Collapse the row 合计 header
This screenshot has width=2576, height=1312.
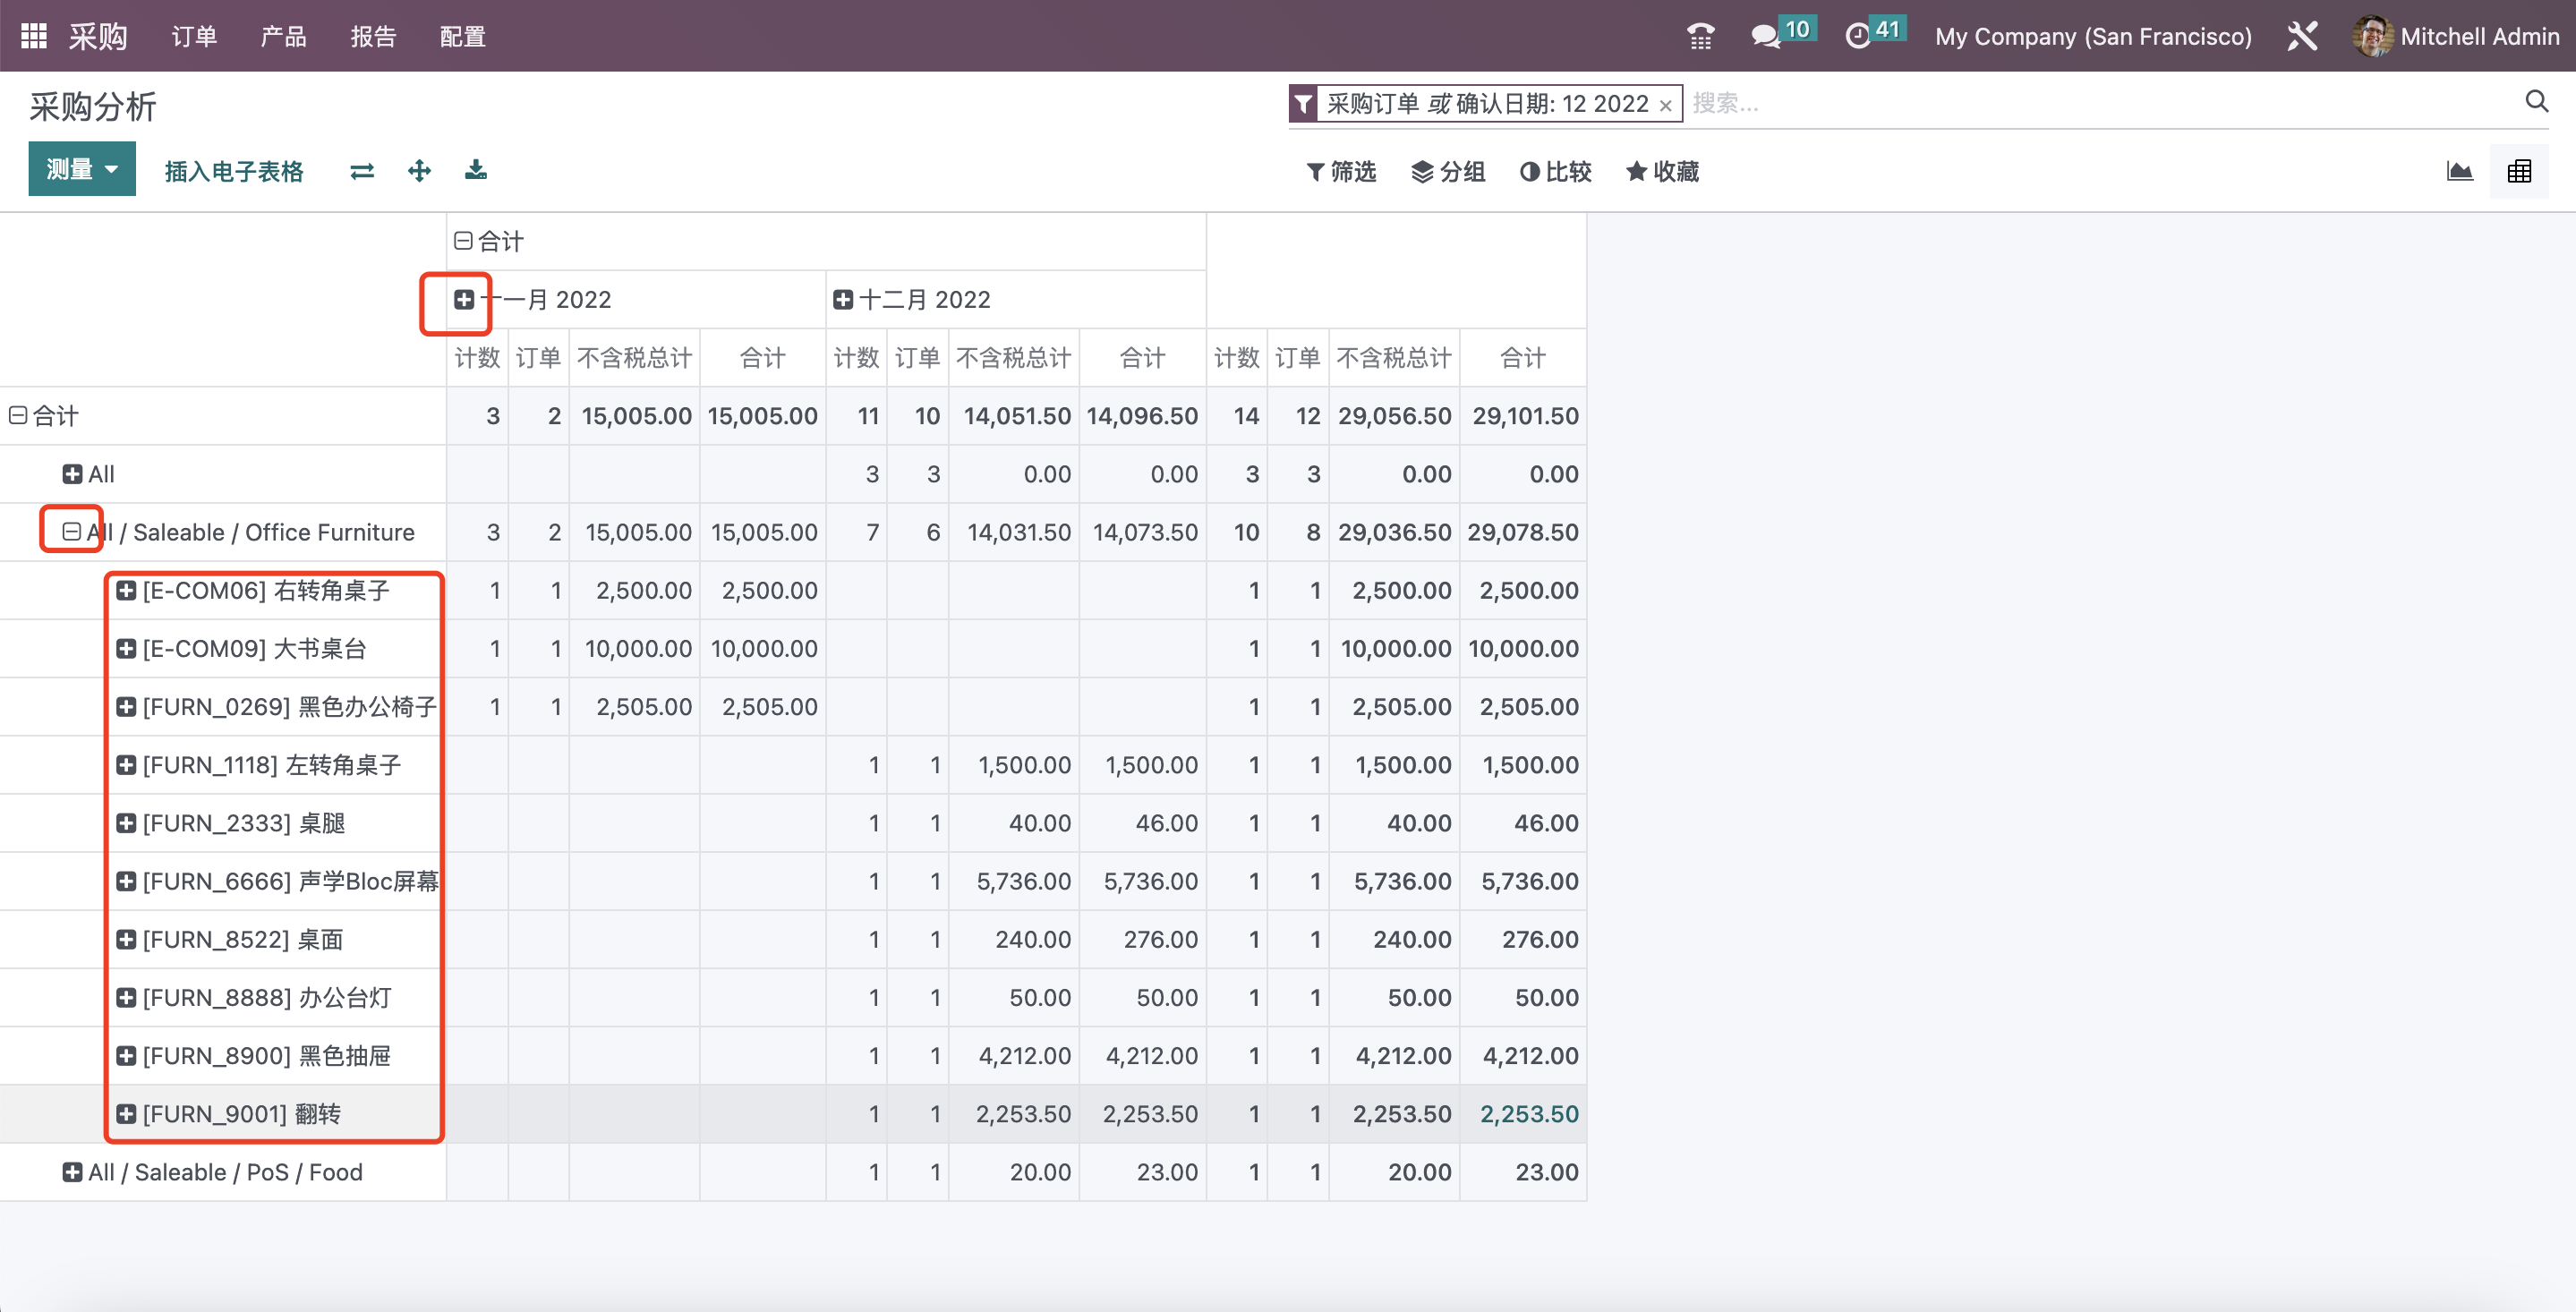[x=18, y=416]
